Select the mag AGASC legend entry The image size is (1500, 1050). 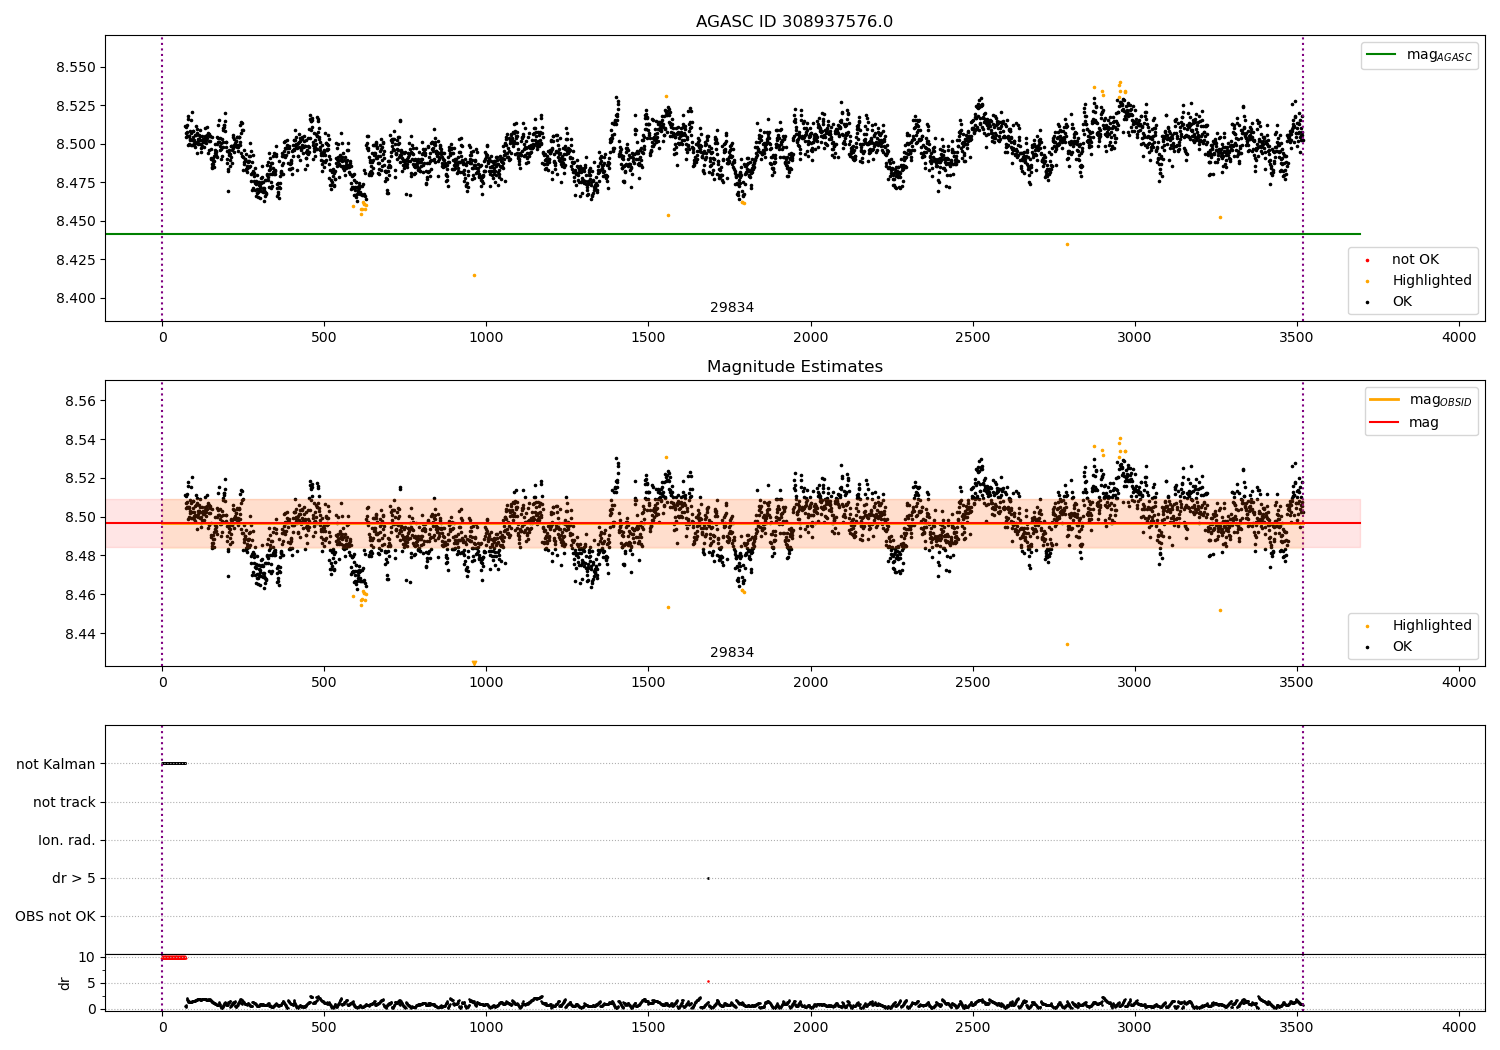1420,55
